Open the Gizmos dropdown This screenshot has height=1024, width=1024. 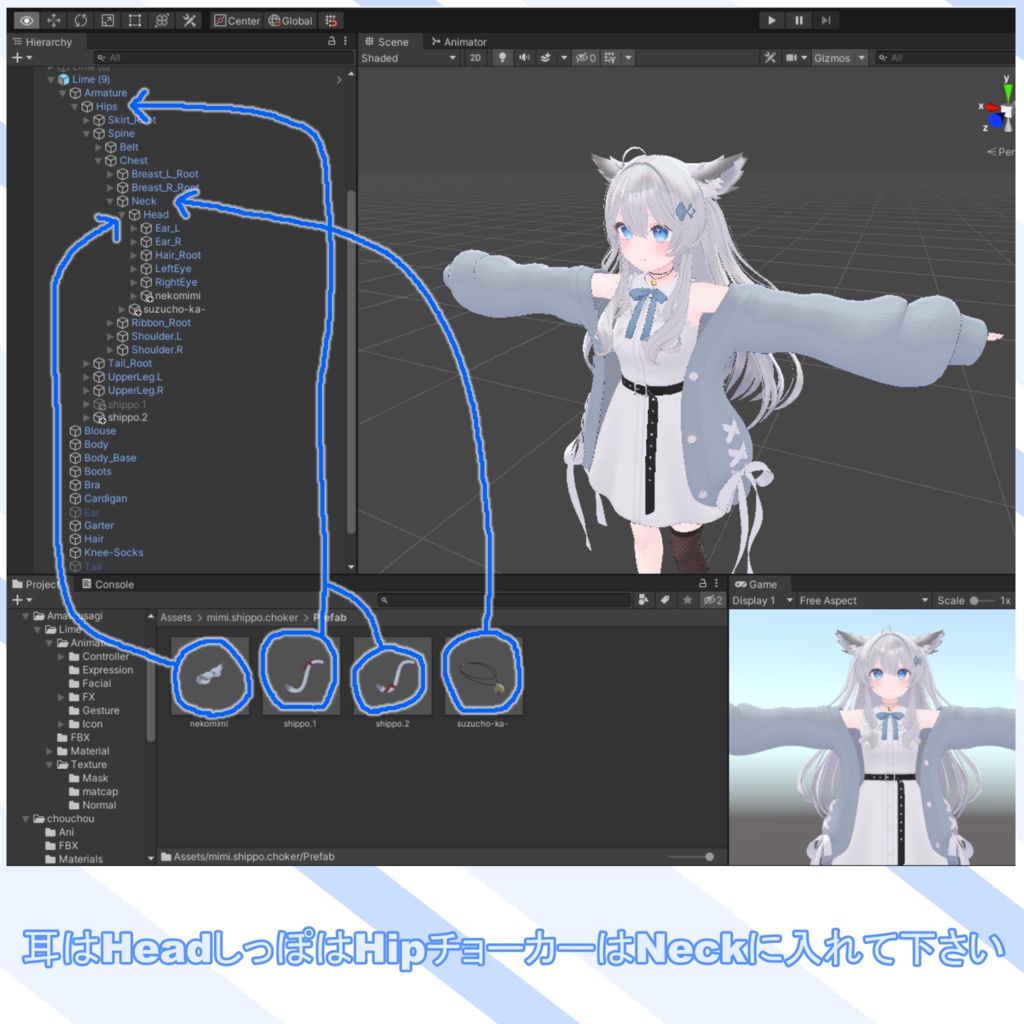pos(838,57)
